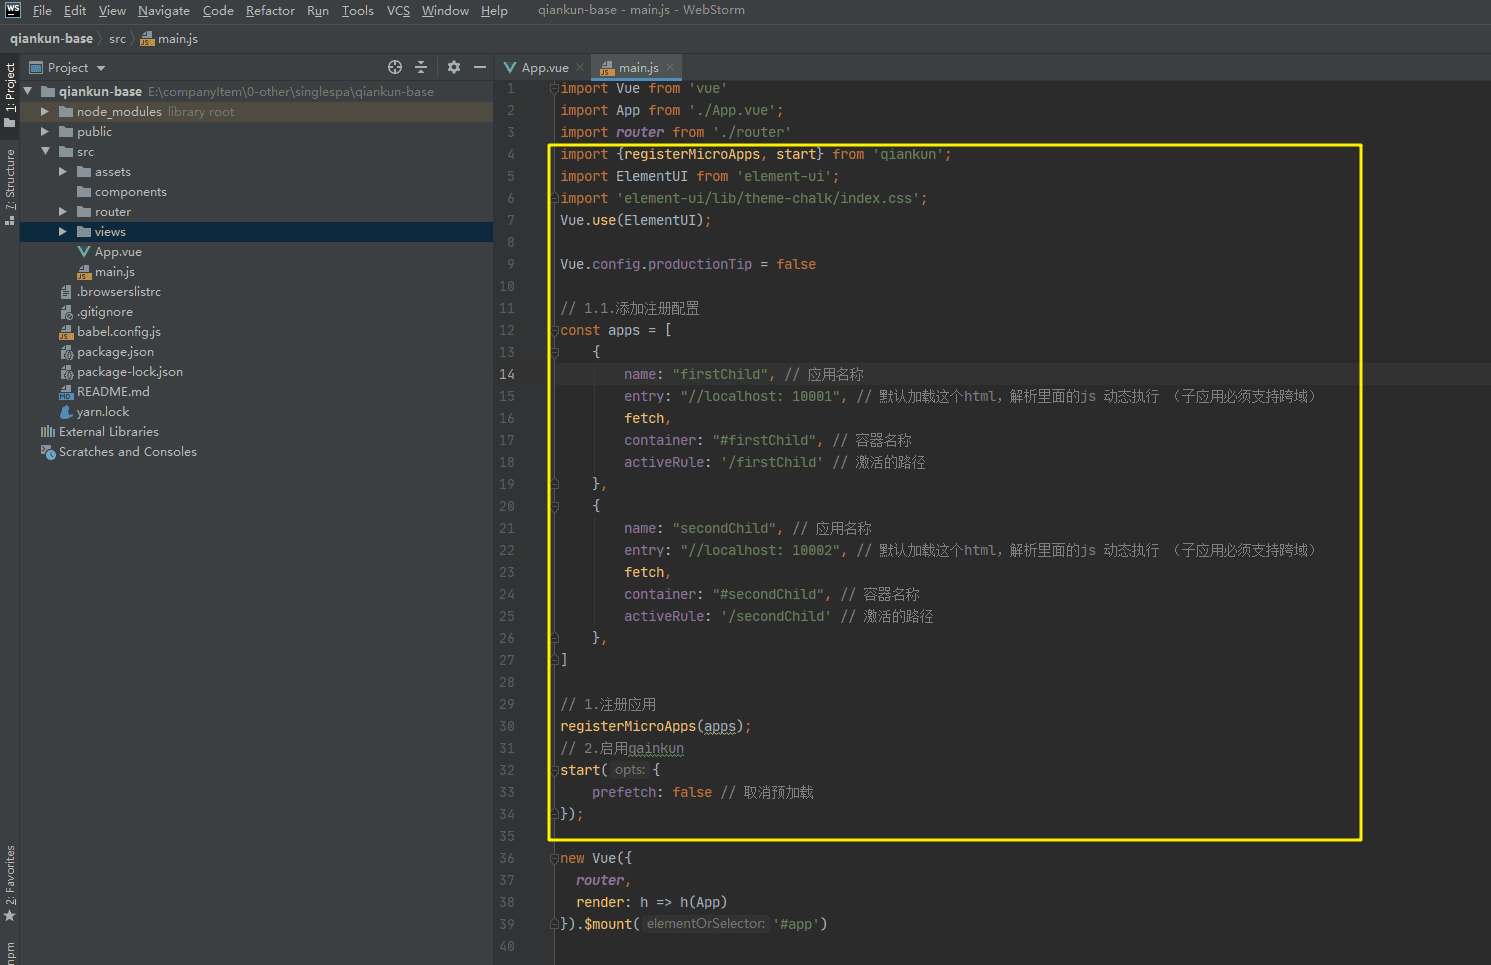The image size is (1491, 965).
Task: Open Project panel settings gear
Action: (x=454, y=67)
